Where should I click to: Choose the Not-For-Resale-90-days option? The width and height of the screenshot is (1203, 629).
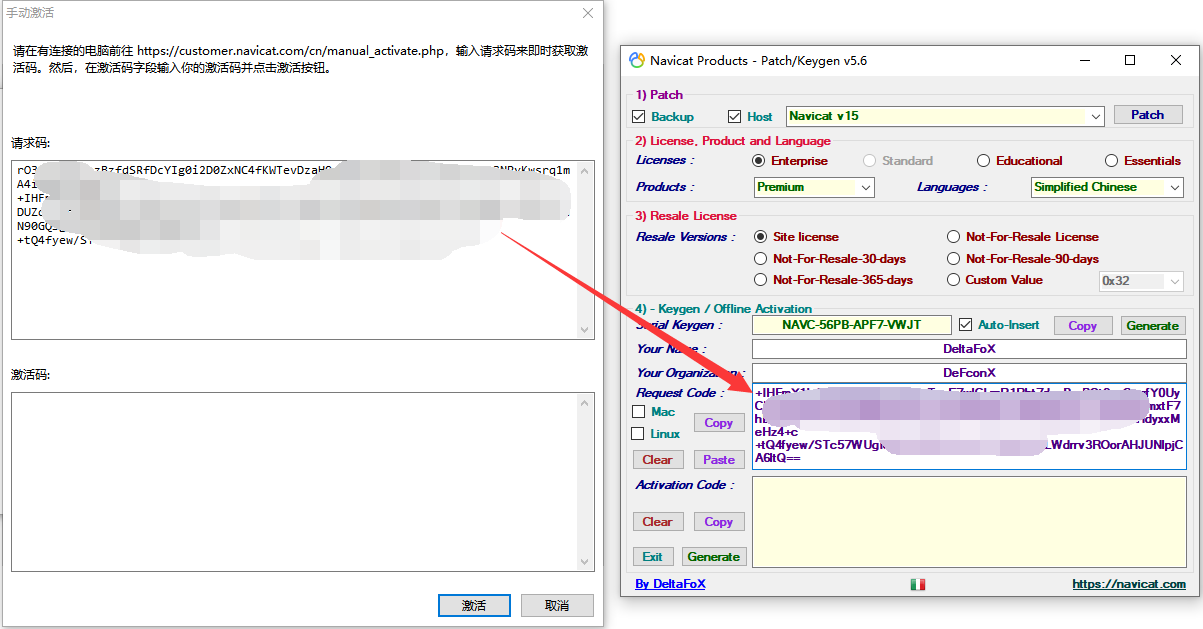pyautogui.click(x=954, y=259)
